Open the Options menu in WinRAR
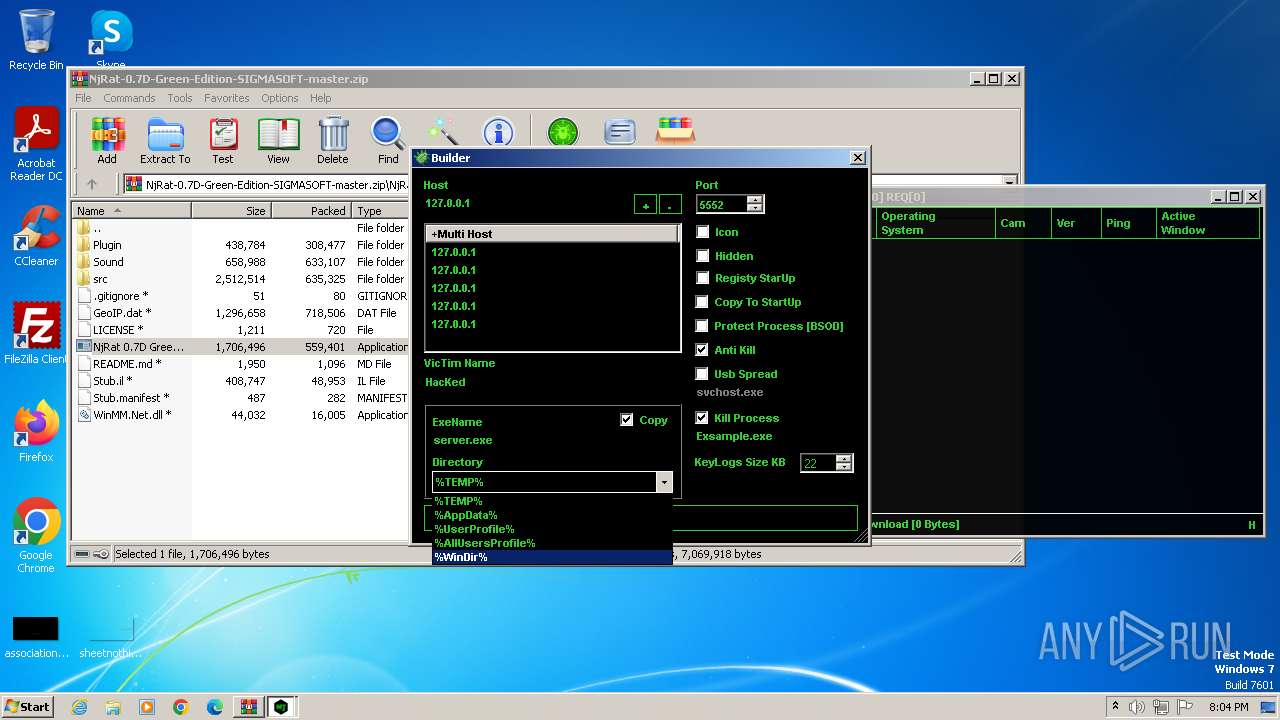1280x720 pixels. click(x=280, y=98)
